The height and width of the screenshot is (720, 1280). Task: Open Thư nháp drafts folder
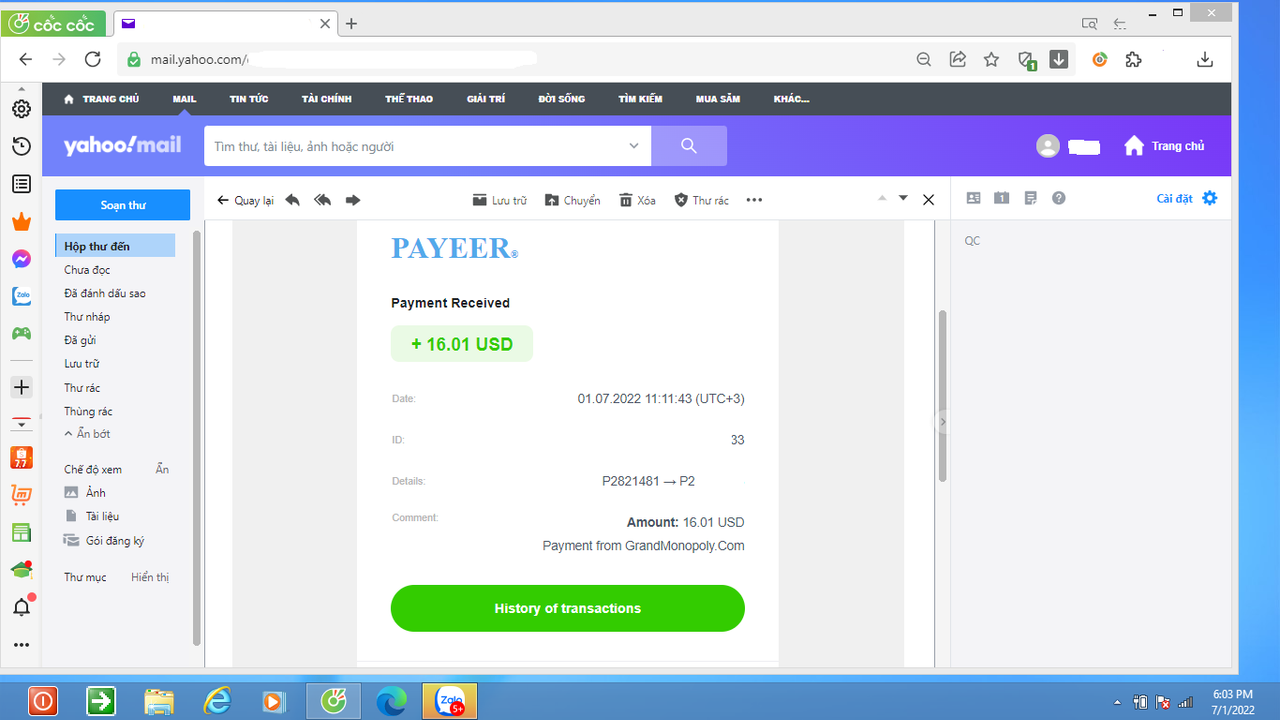(87, 317)
